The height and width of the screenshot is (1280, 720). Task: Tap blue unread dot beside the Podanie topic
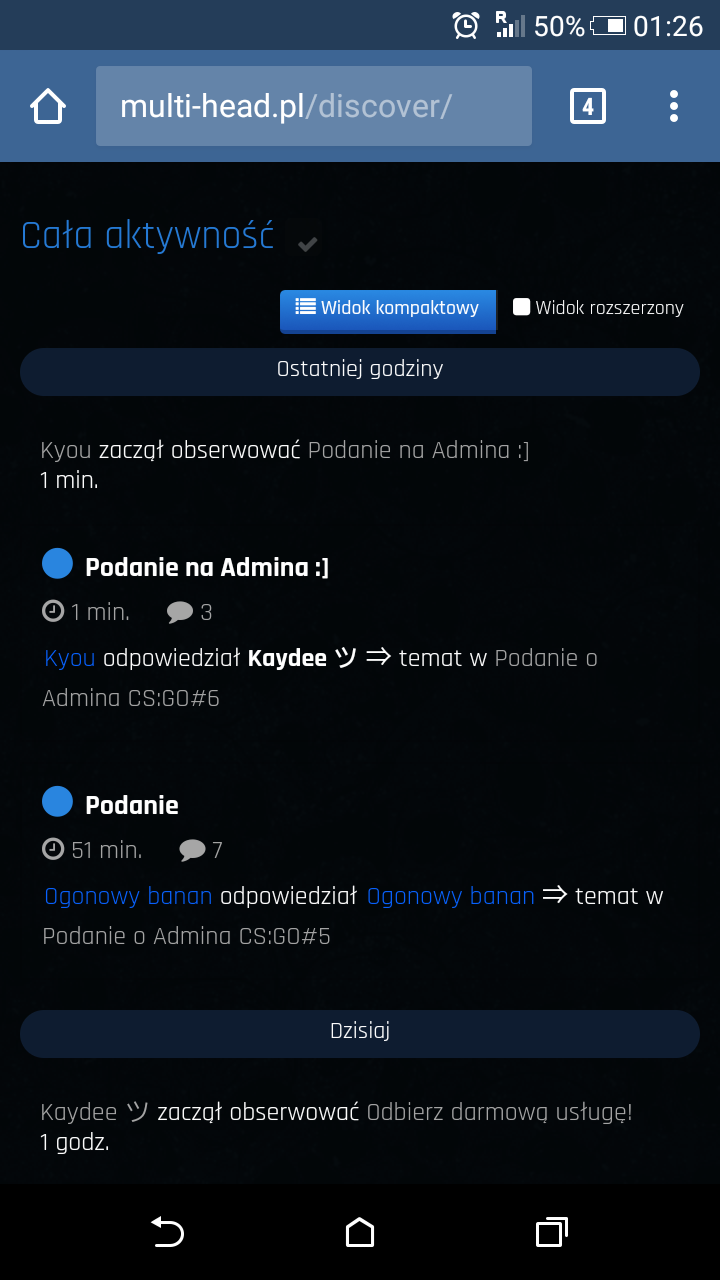57,801
